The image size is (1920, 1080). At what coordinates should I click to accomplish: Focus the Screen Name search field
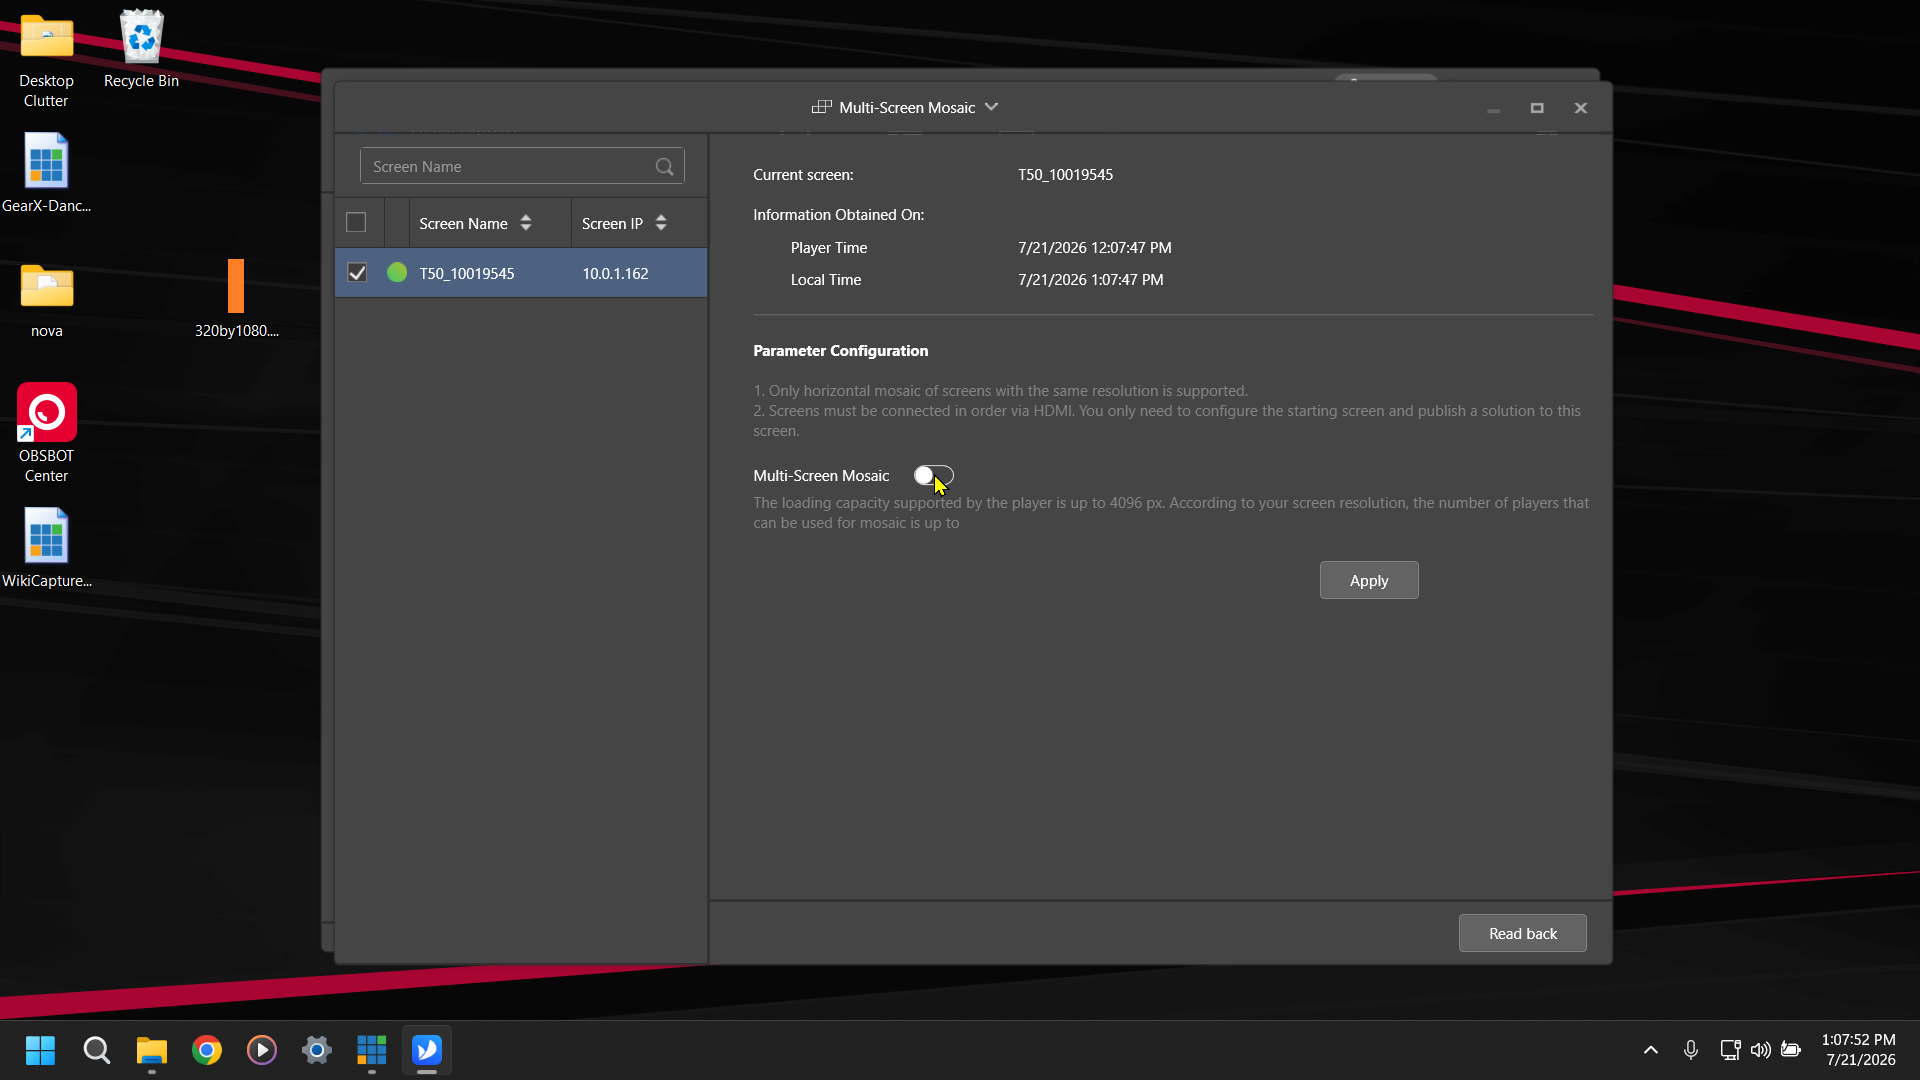click(x=510, y=166)
